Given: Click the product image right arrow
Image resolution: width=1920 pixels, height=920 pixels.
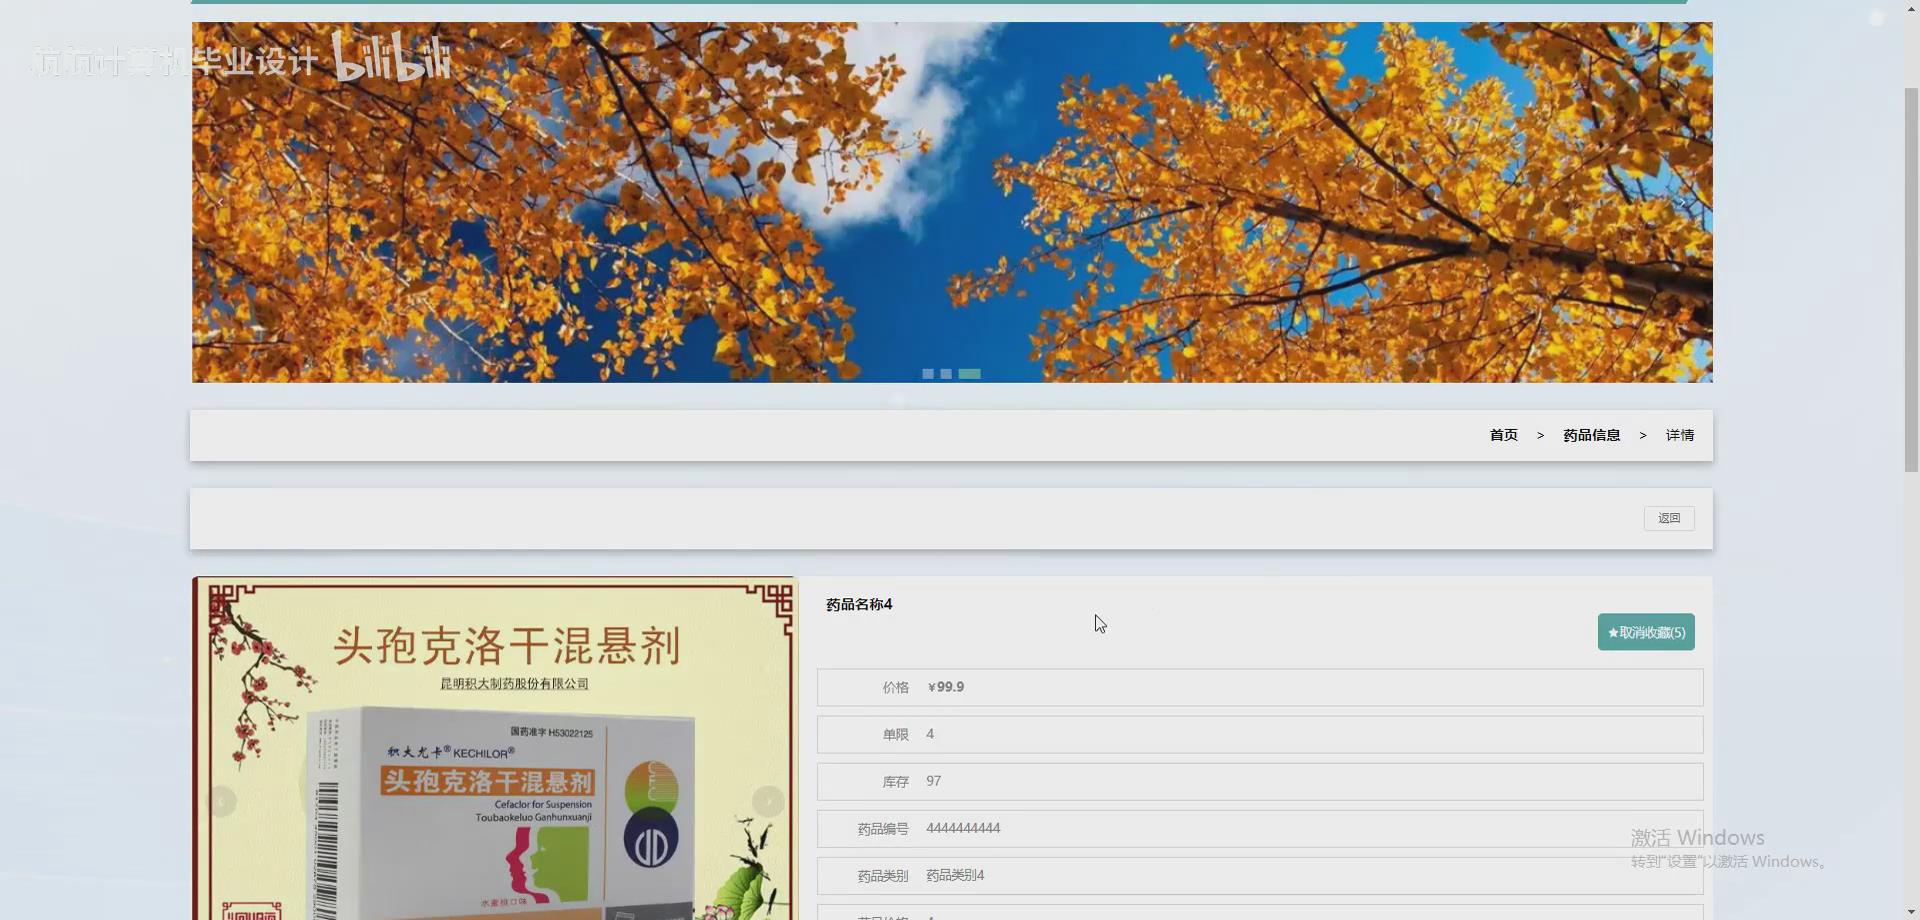Looking at the screenshot, I should (x=768, y=801).
